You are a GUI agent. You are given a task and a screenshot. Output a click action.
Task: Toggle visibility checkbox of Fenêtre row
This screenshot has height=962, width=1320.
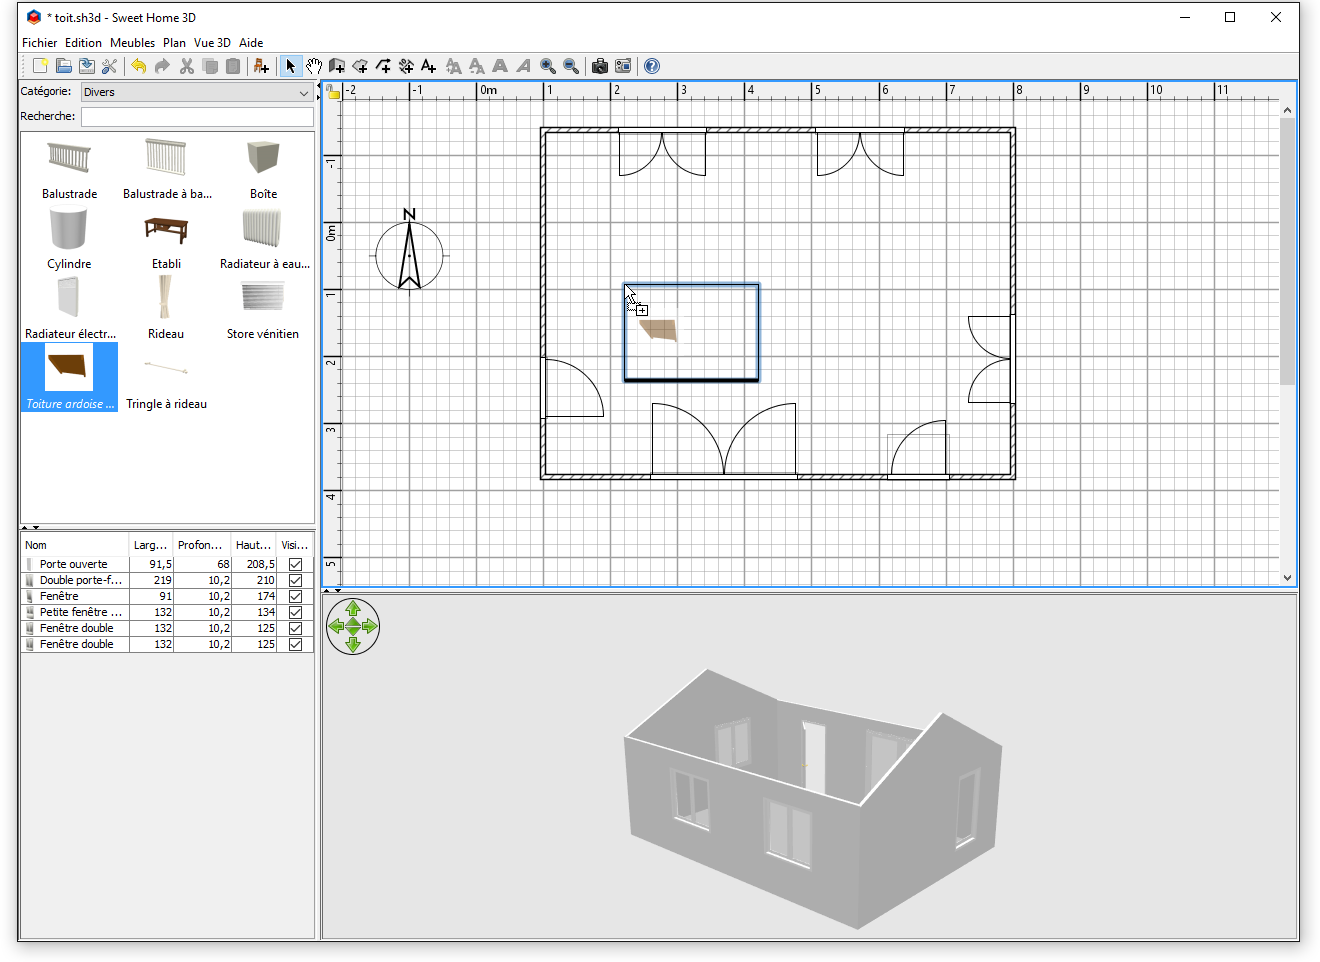pos(295,596)
